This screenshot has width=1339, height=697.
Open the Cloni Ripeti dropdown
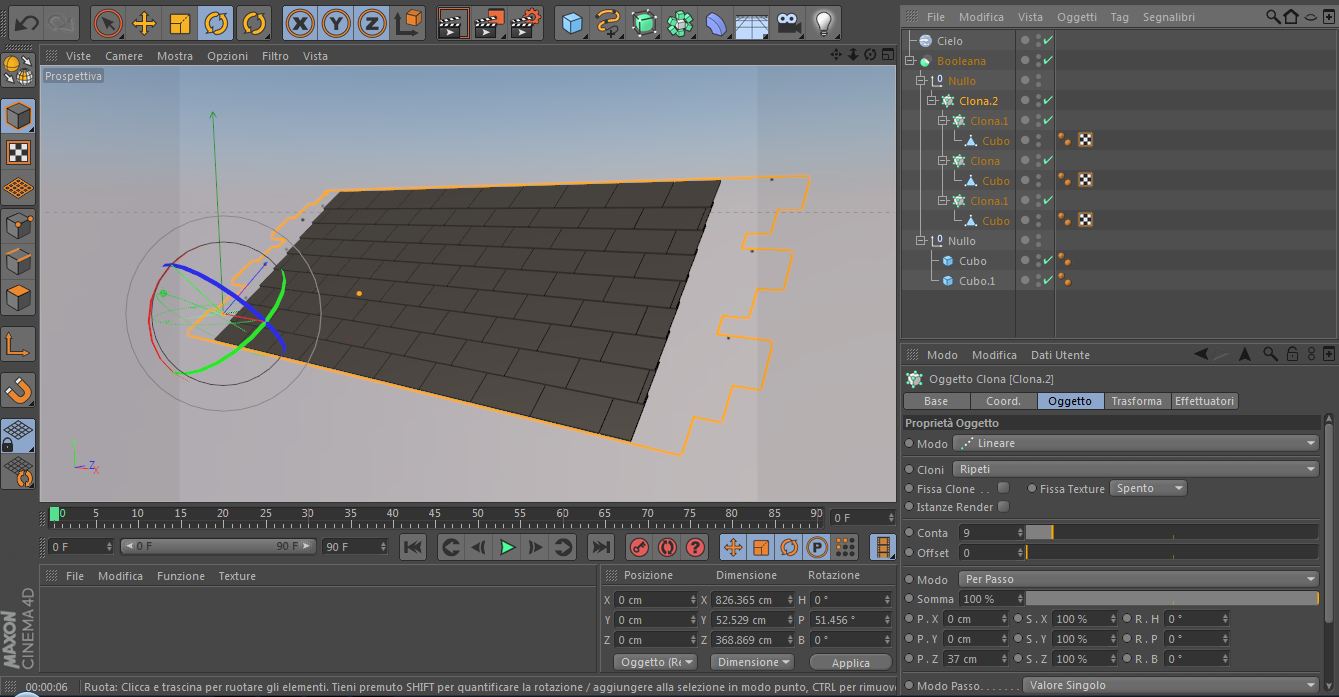tap(1135, 469)
